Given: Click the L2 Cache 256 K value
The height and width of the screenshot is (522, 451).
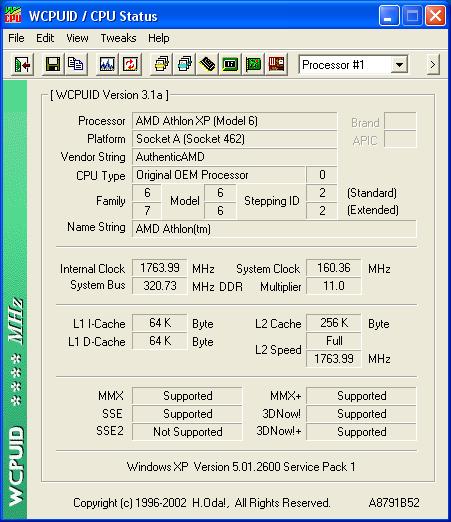Looking at the screenshot, I should (x=333, y=323).
